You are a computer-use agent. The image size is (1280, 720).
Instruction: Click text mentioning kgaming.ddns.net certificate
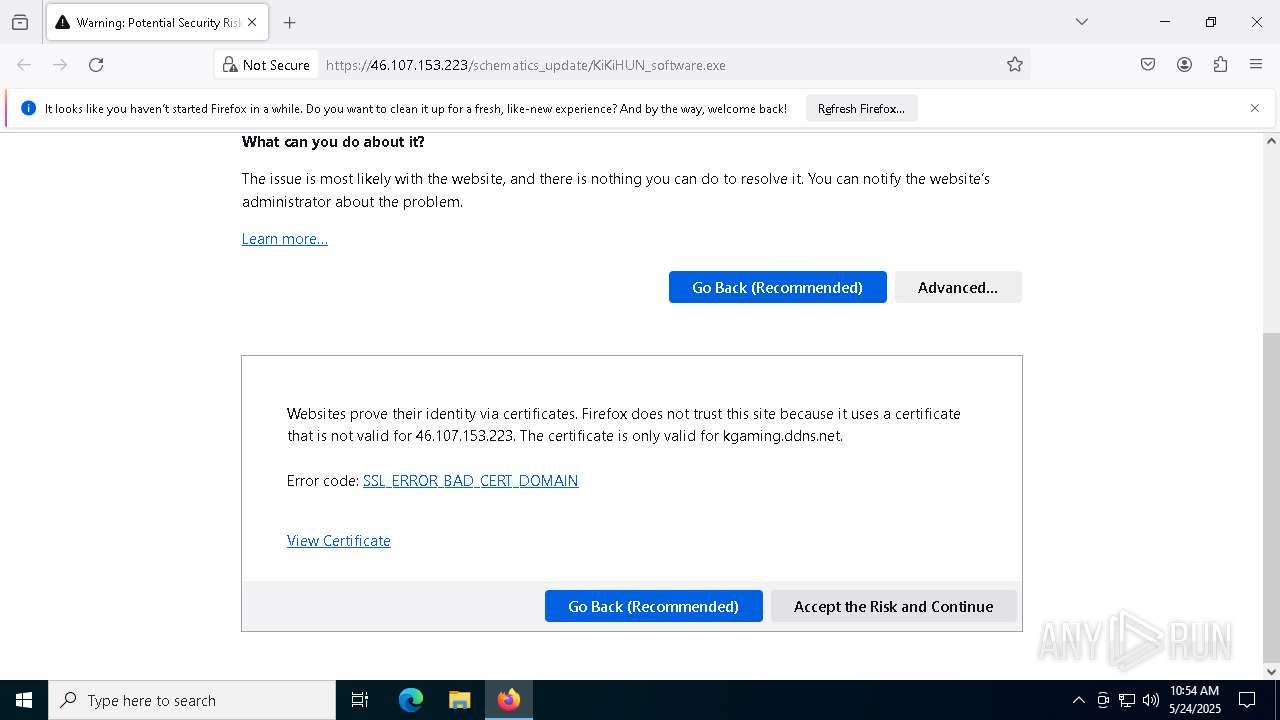point(624,425)
